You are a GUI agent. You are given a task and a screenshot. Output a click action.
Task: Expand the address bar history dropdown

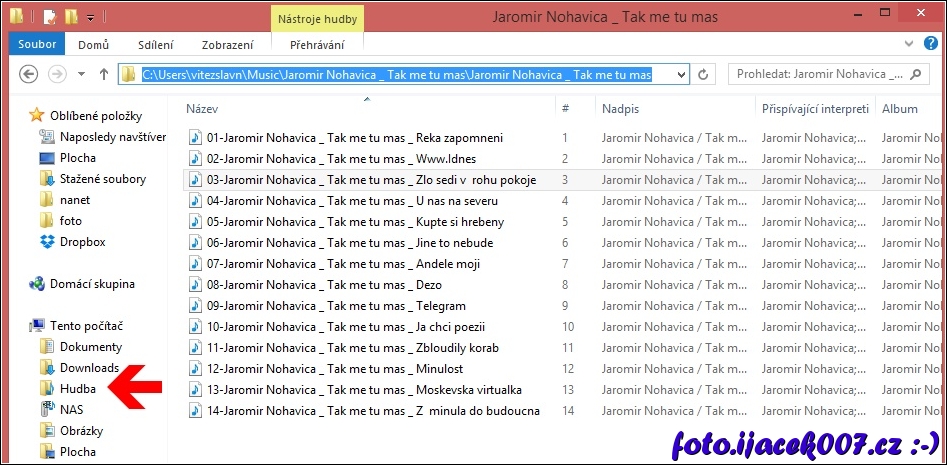tap(682, 75)
